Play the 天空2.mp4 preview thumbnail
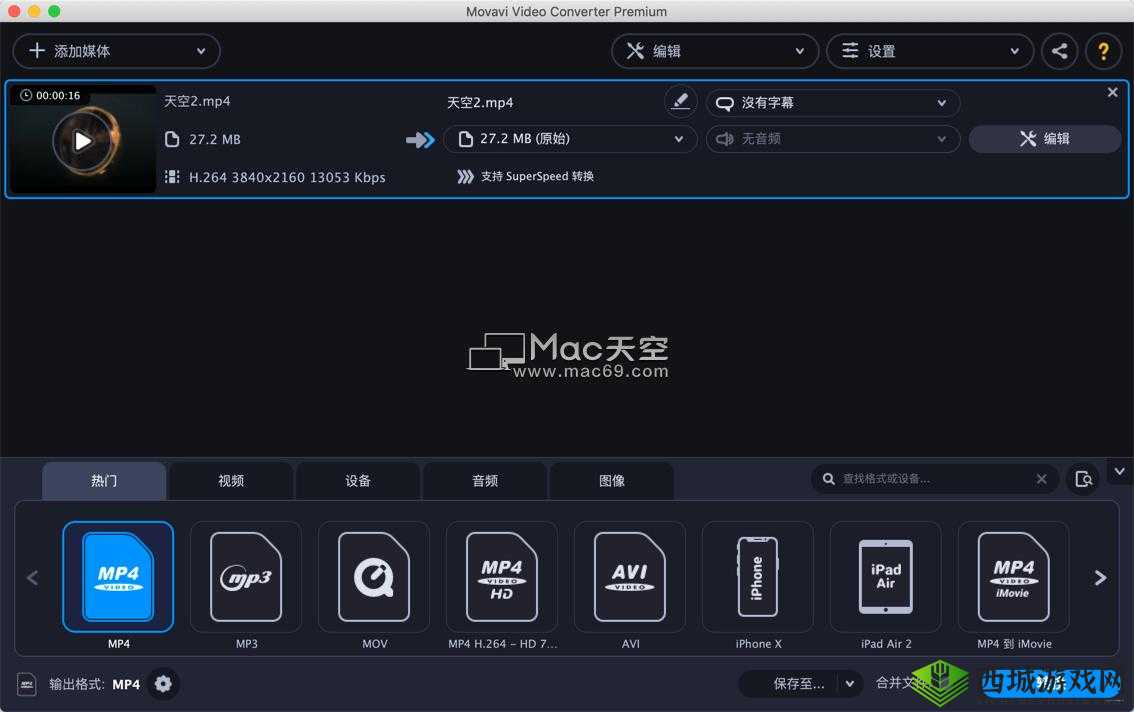The width and height of the screenshot is (1134, 712). pos(83,139)
